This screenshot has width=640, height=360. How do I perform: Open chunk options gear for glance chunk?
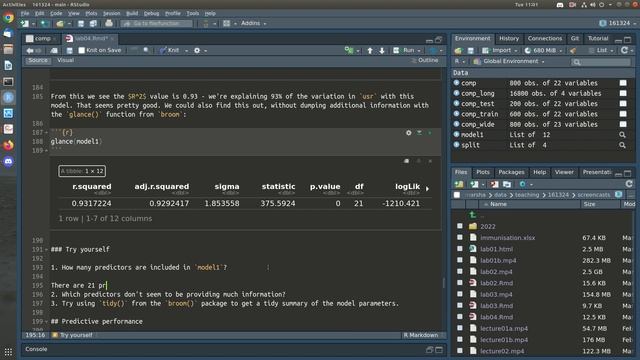409,133
